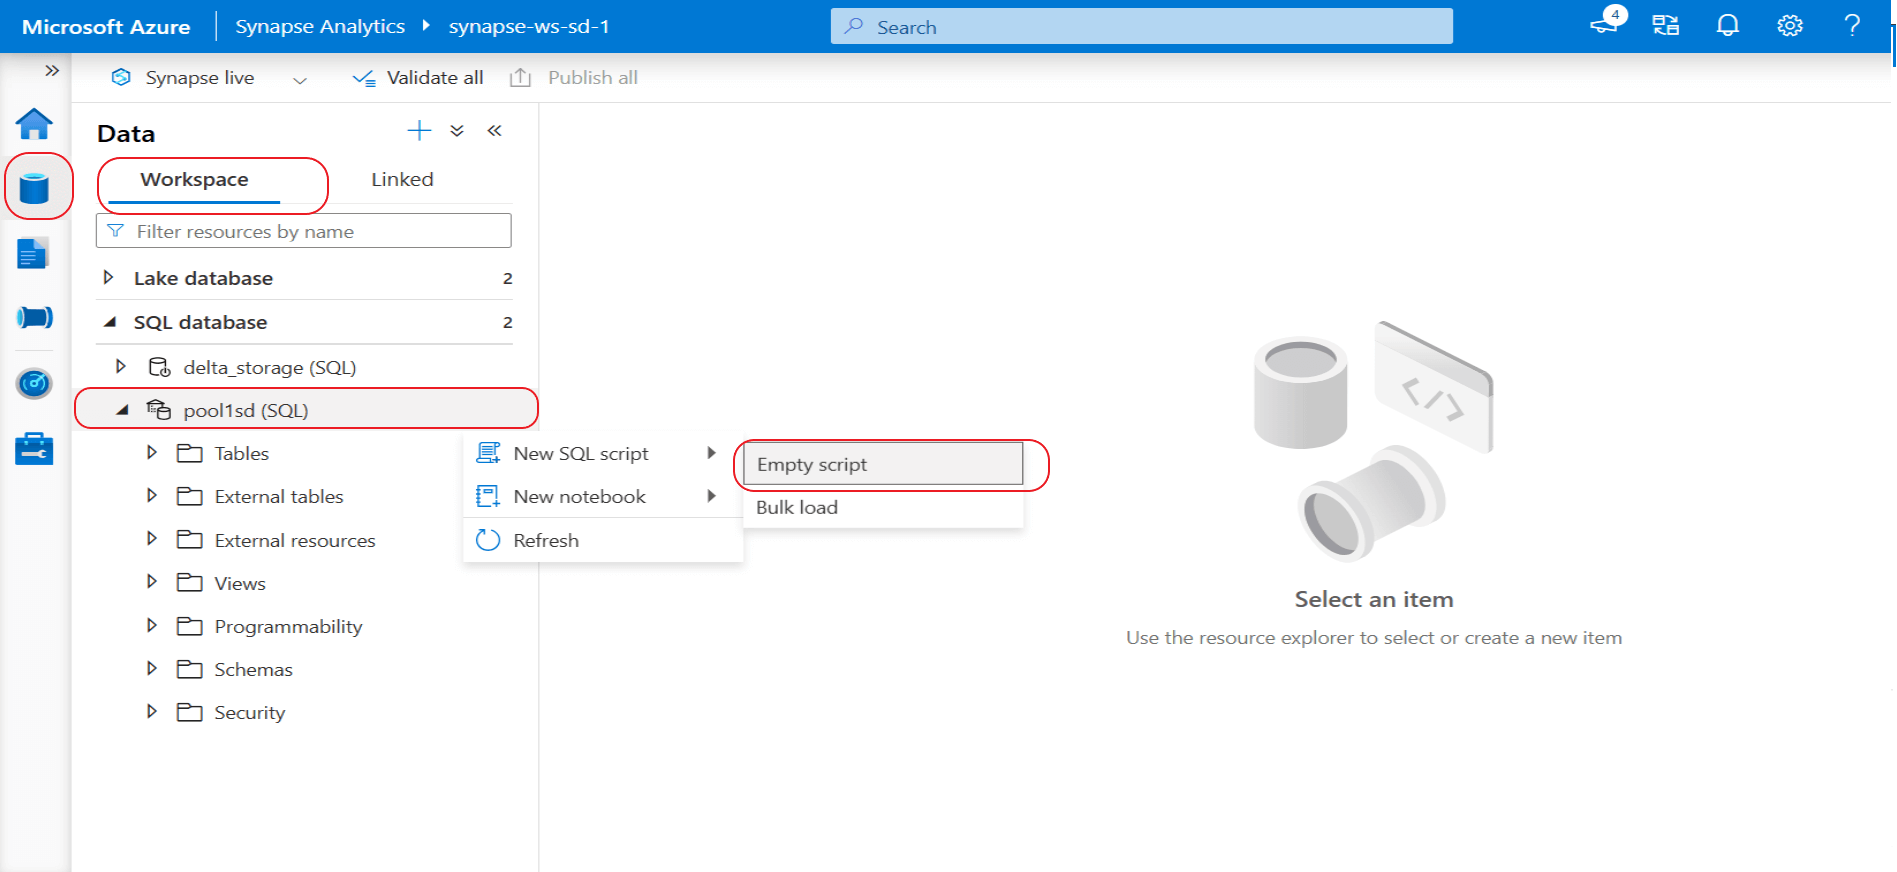Open the Develop hub icon
The height and width of the screenshot is (872, 1897).
tap(33, 254)
